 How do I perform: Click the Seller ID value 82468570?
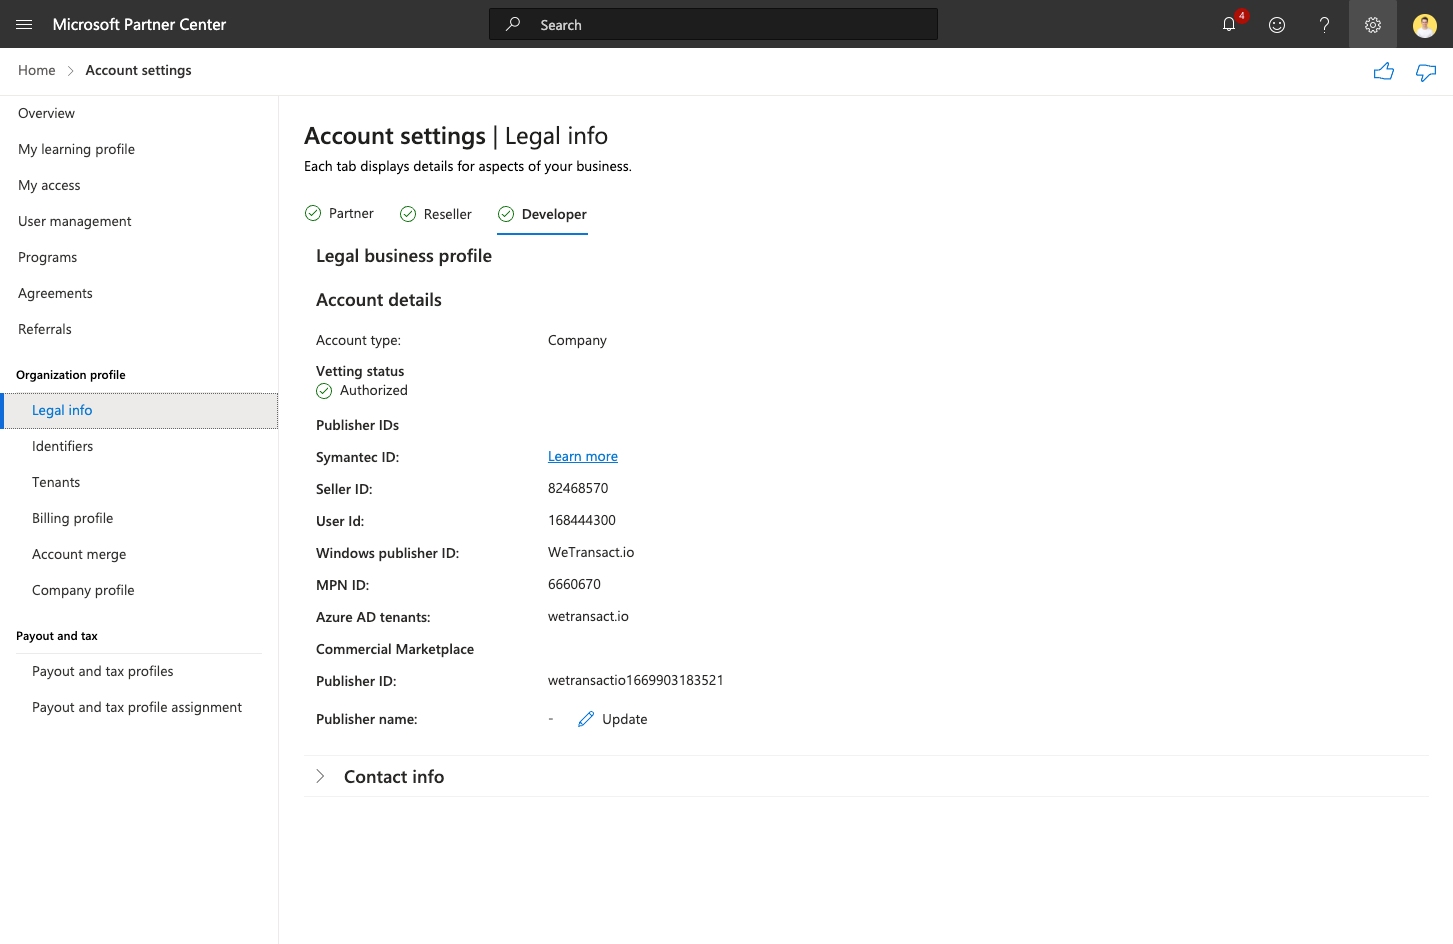(x=578, y=488)
